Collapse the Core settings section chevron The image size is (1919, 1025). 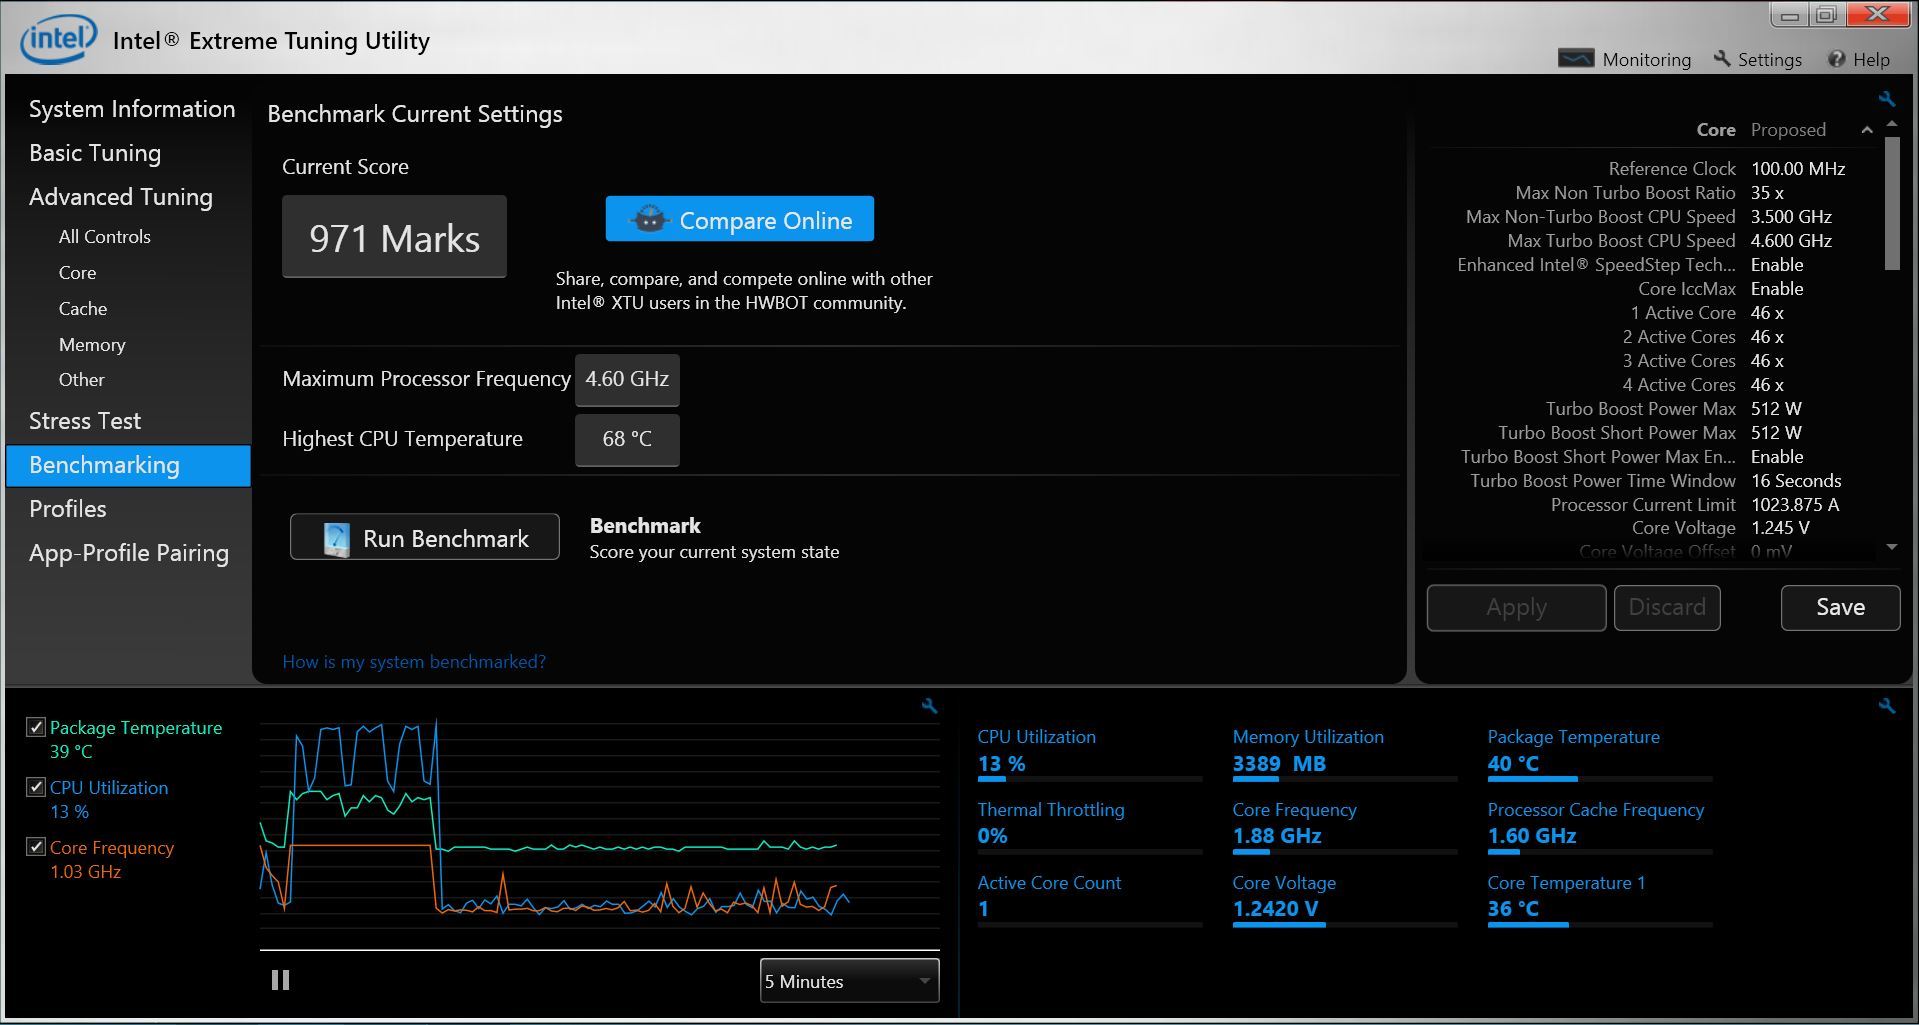click(1866, 130)
